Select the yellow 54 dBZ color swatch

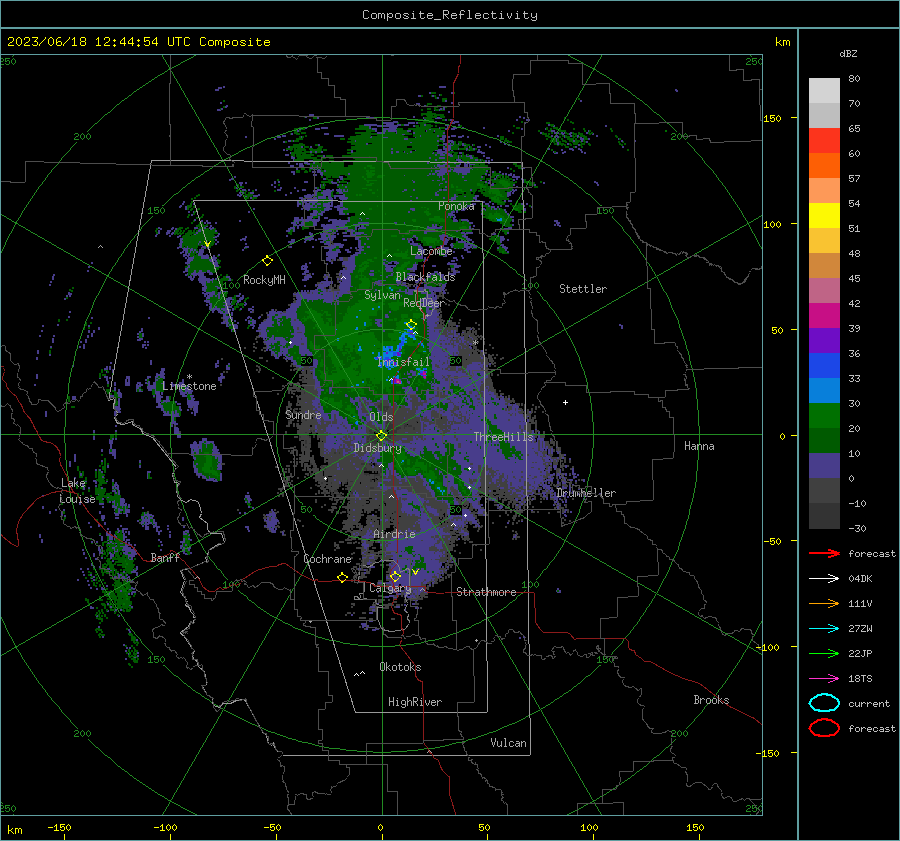pyautogui.click(x=824, y=215)
